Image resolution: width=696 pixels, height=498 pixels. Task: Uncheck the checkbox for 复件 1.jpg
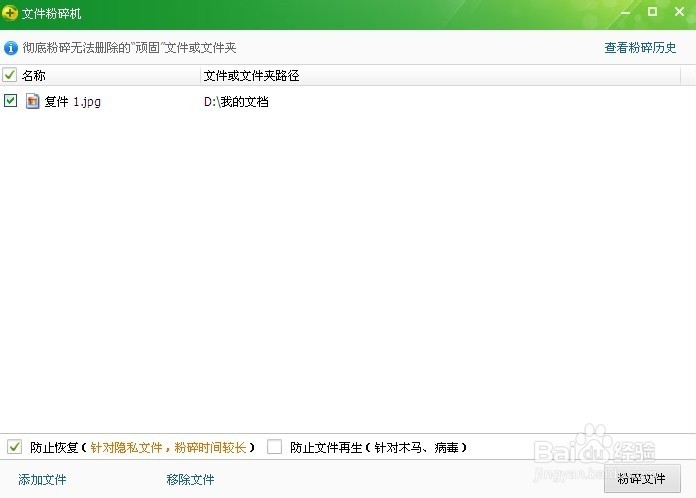(x=10, y=101)
